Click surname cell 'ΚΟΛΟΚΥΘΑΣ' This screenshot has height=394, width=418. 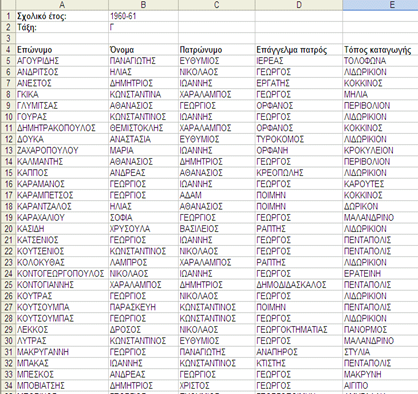(x=62, y=262)
